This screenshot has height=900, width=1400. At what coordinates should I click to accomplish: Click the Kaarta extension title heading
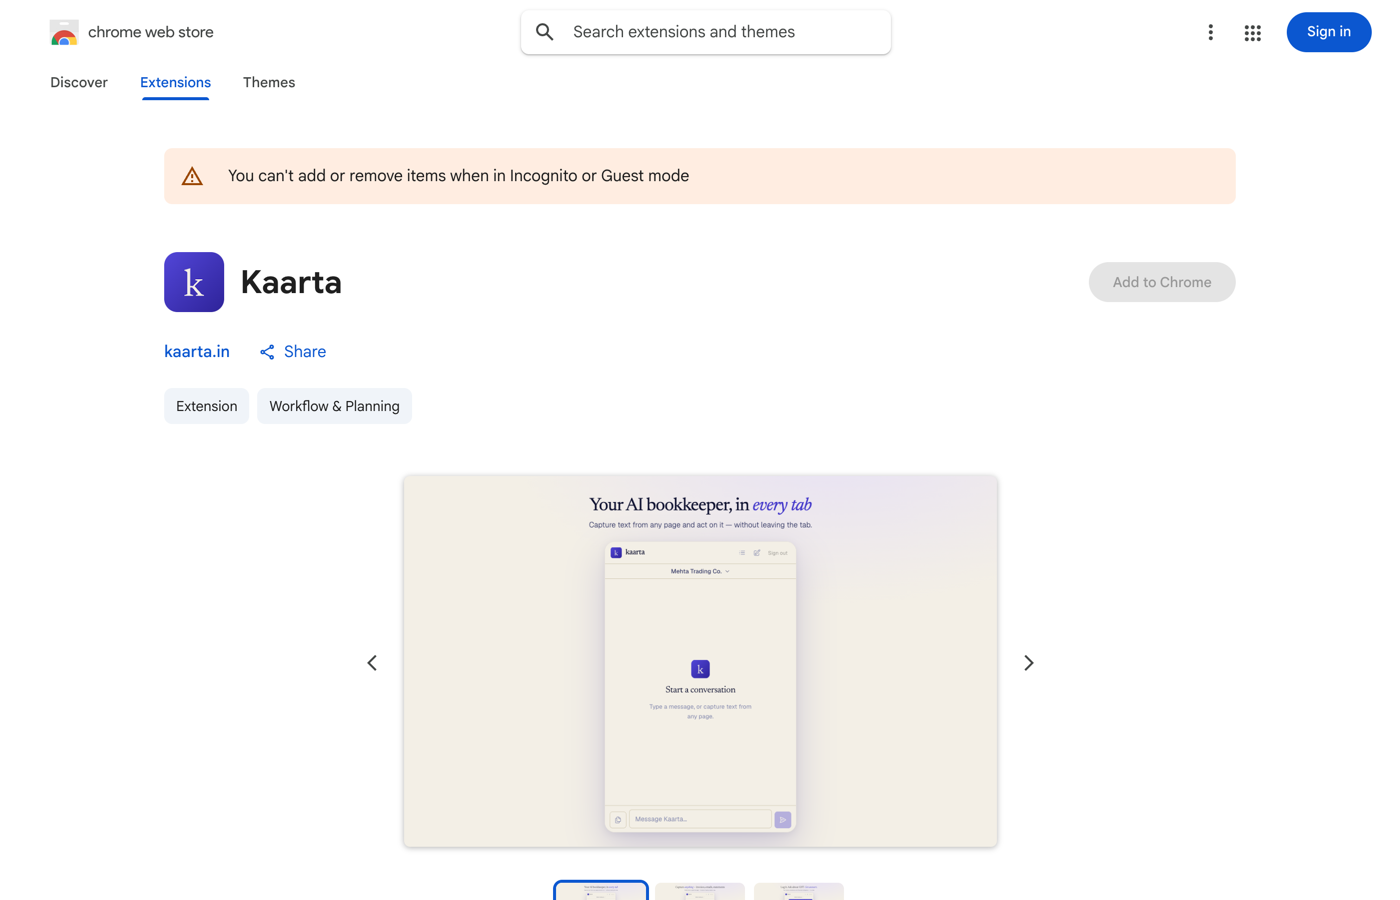pyautogui.click(x=291, y=282)
